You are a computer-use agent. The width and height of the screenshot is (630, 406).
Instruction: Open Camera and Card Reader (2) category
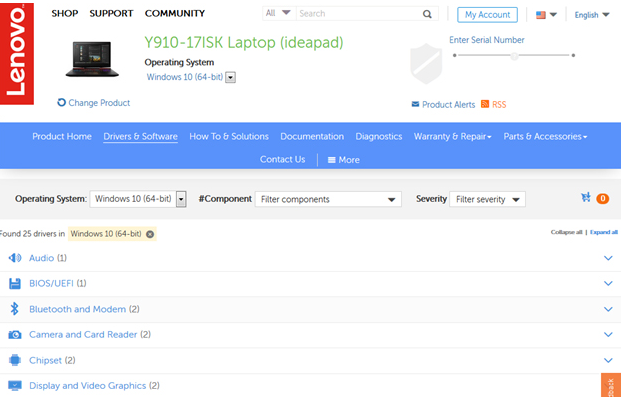coord(90,334)
